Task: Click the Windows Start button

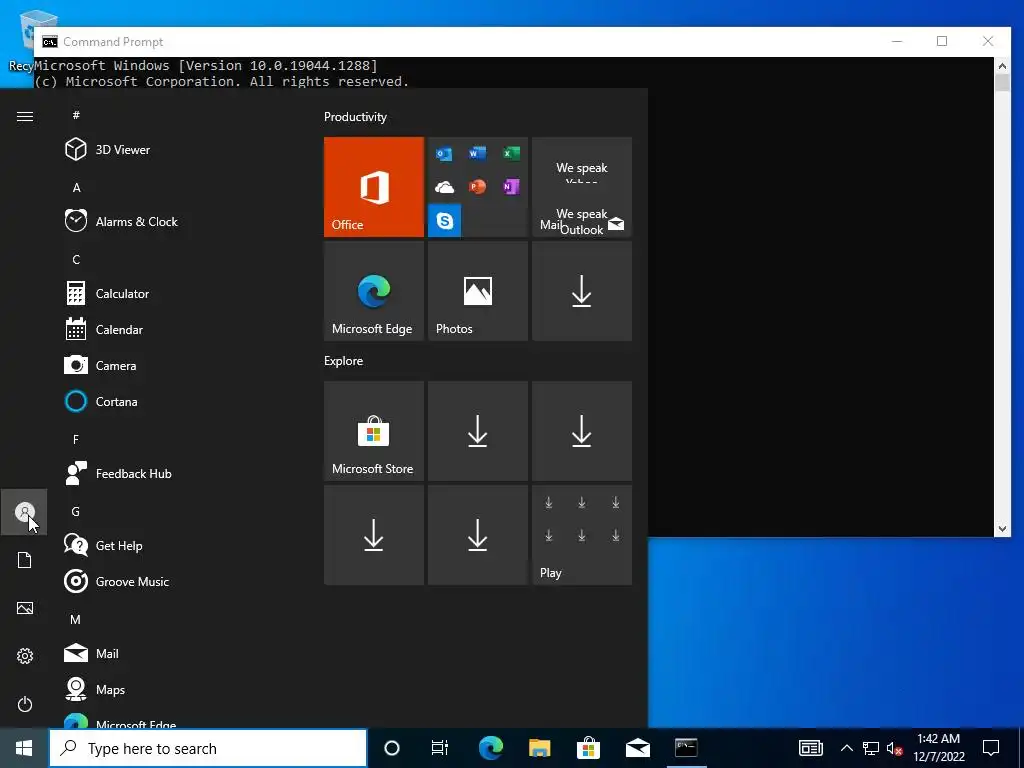Action: click(x=24, y=748)
